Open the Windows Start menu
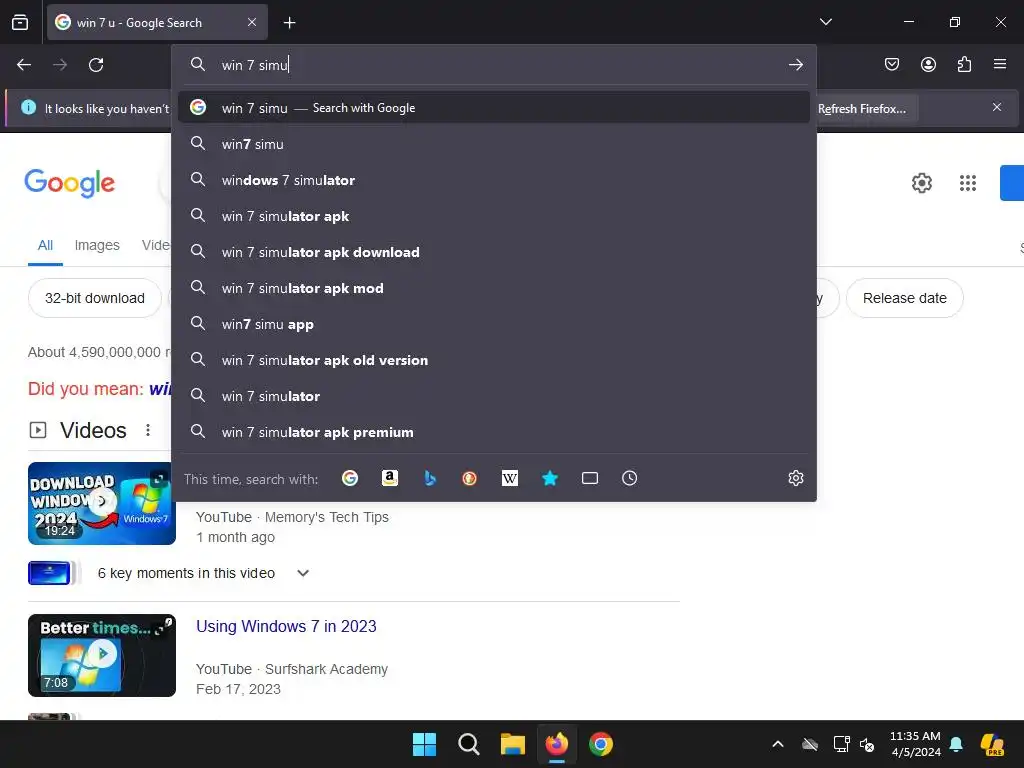The height and width of the screenshot is (768, 1024). point(424,744)
